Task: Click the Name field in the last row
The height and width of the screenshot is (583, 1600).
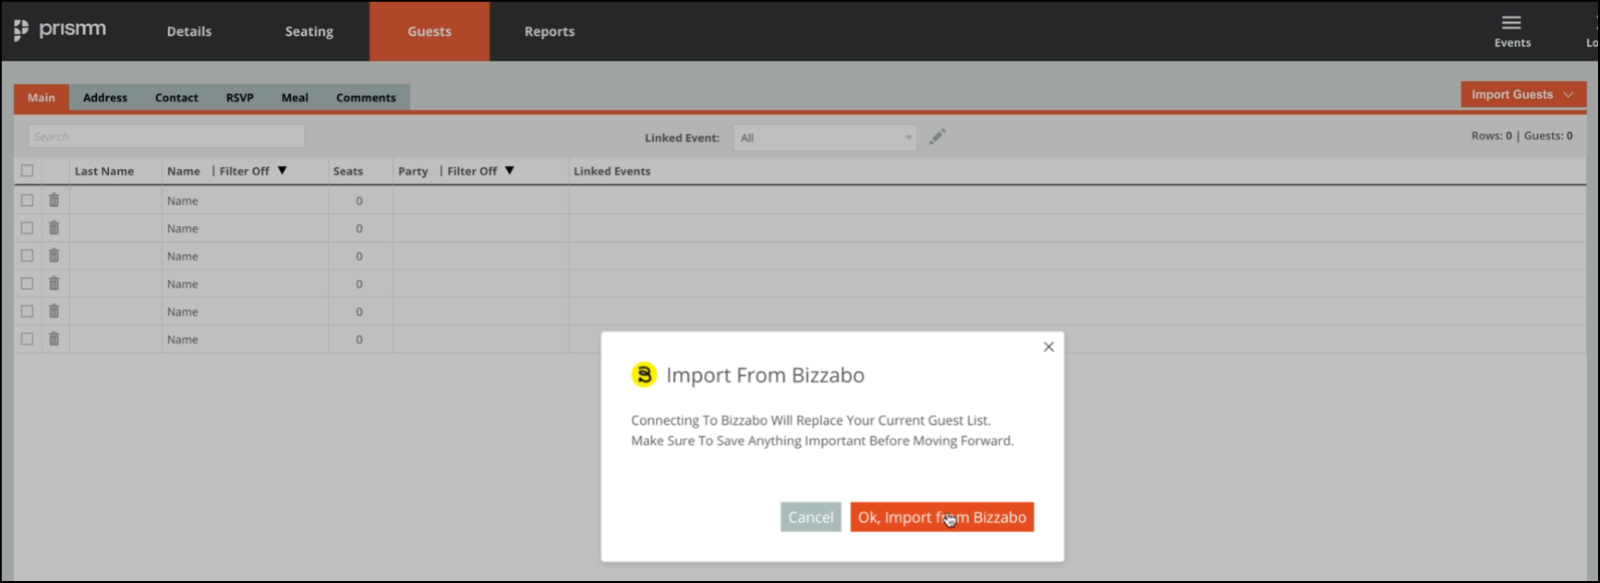Action: click(x=245, y=339)
